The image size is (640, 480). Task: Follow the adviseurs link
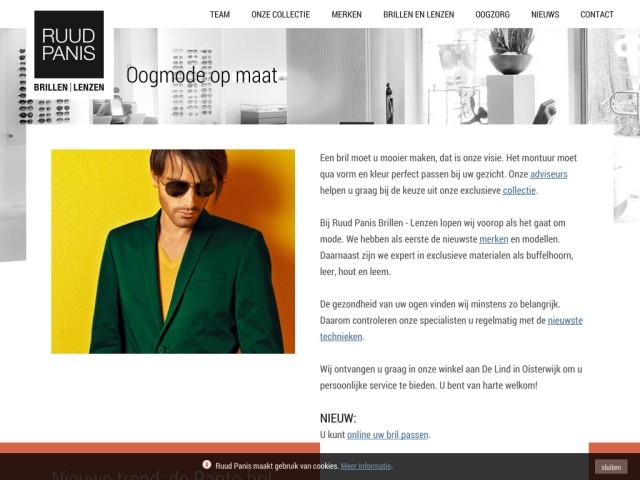click(549, 174)
